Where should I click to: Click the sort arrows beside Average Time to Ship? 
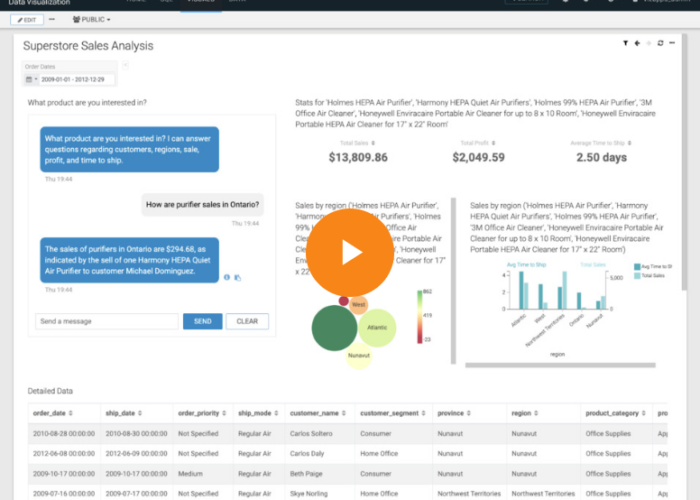(629, 143)
